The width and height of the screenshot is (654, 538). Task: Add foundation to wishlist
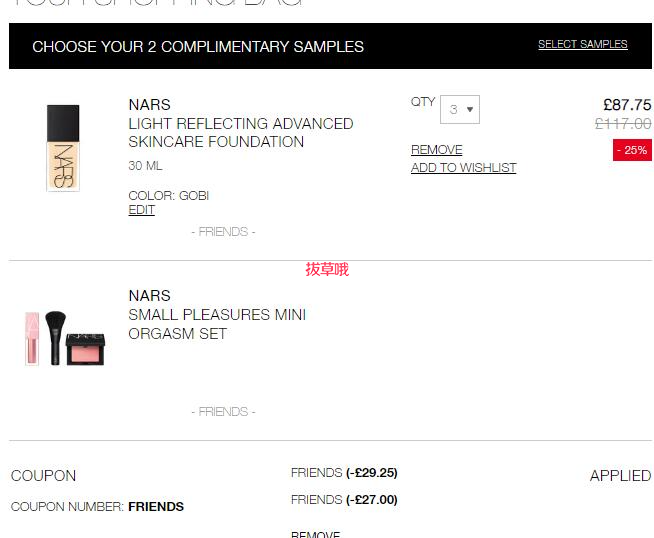[463, 168]
